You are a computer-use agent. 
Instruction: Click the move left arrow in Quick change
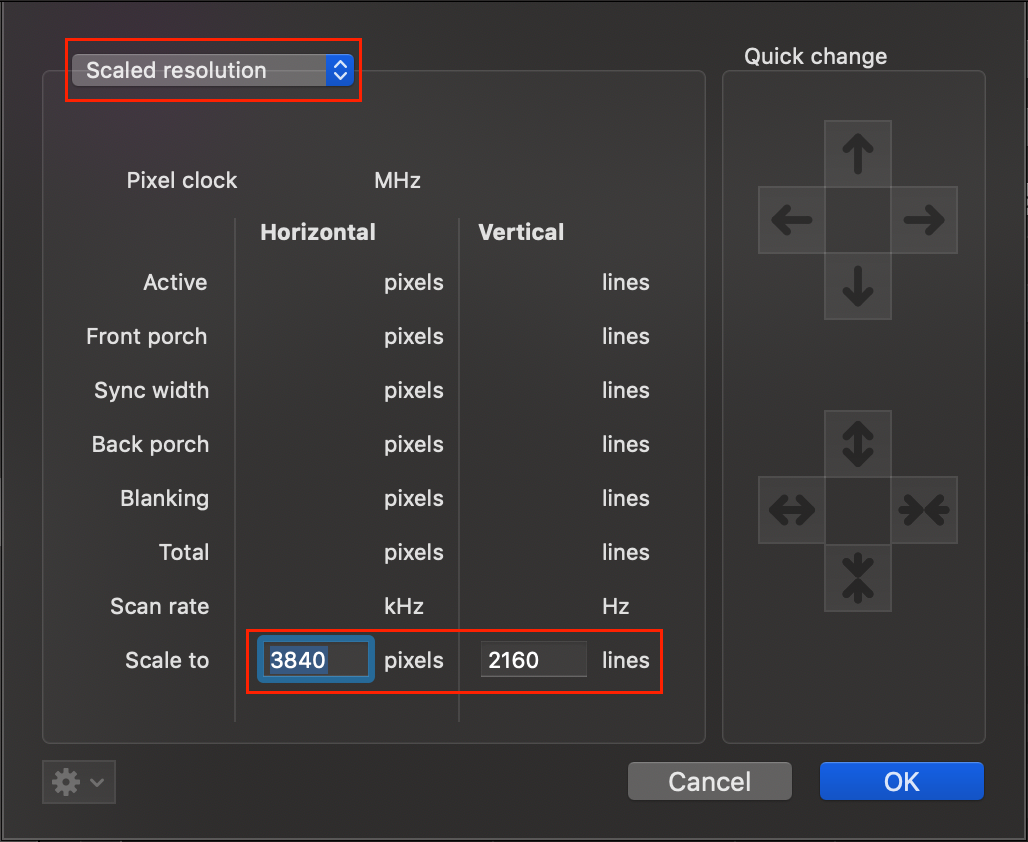(792, 220)
